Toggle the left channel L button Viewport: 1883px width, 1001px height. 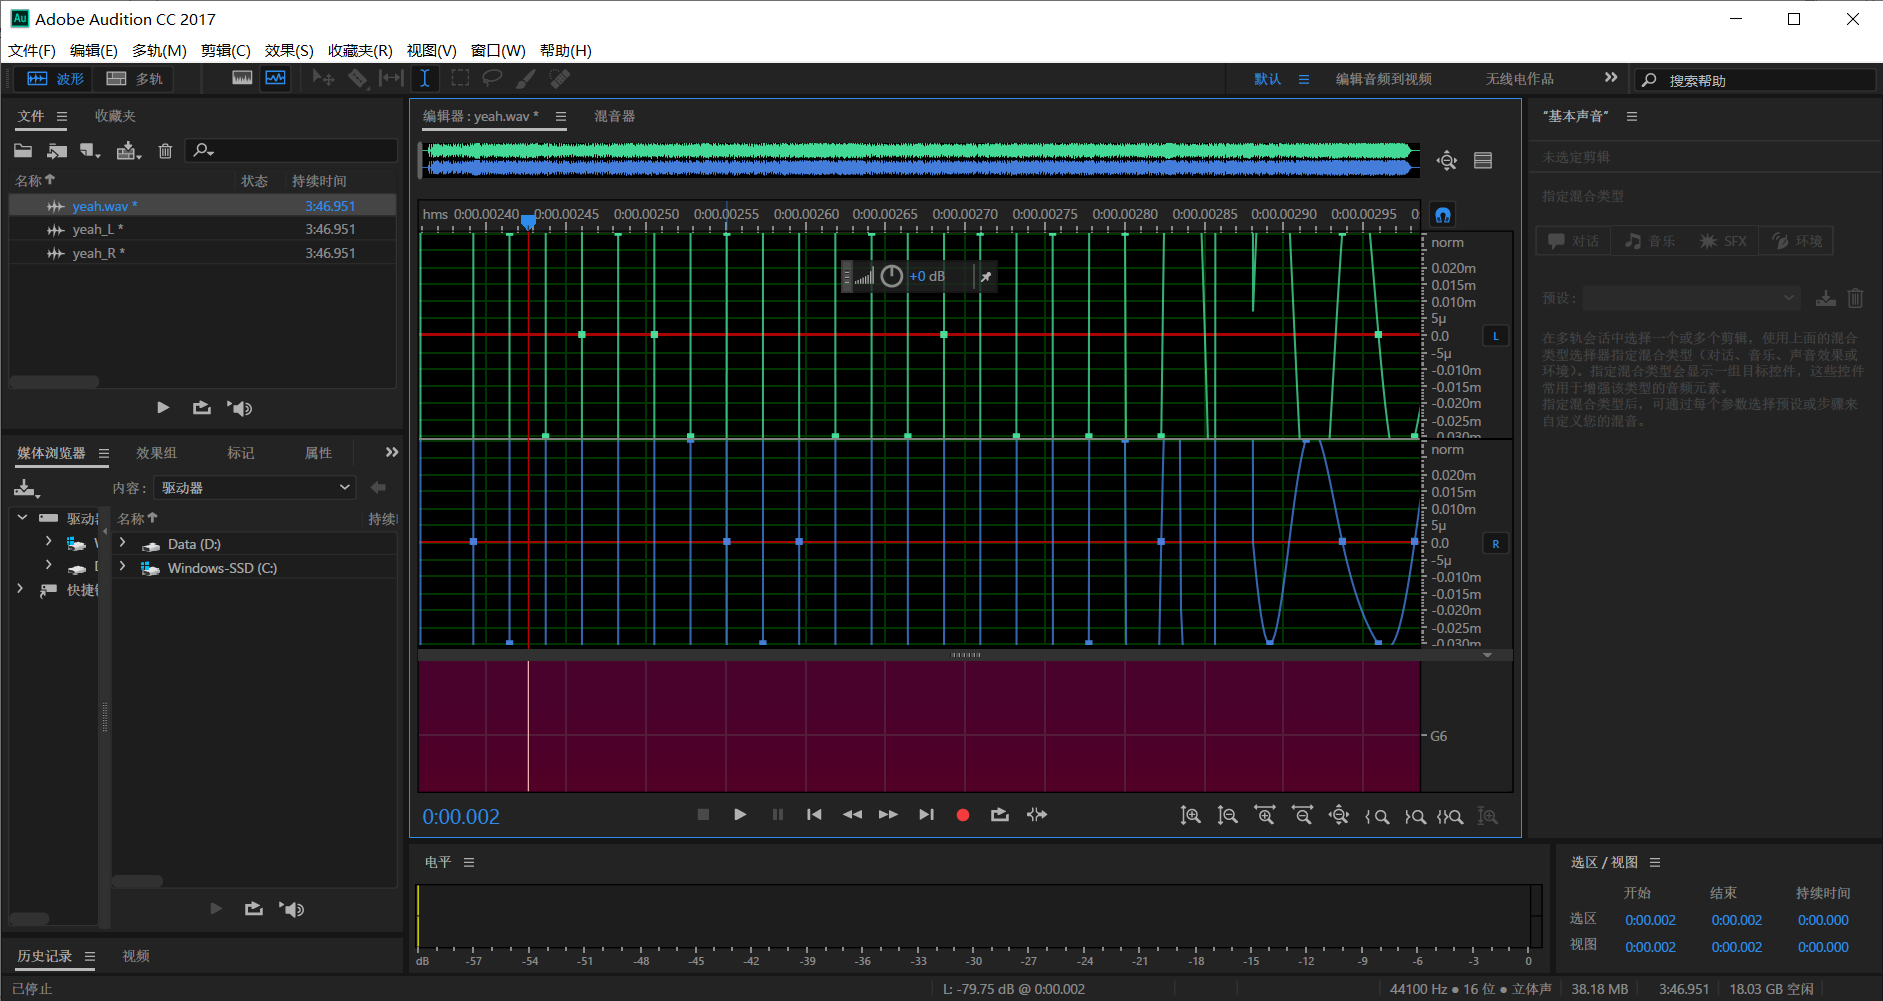click(1495, 336)
